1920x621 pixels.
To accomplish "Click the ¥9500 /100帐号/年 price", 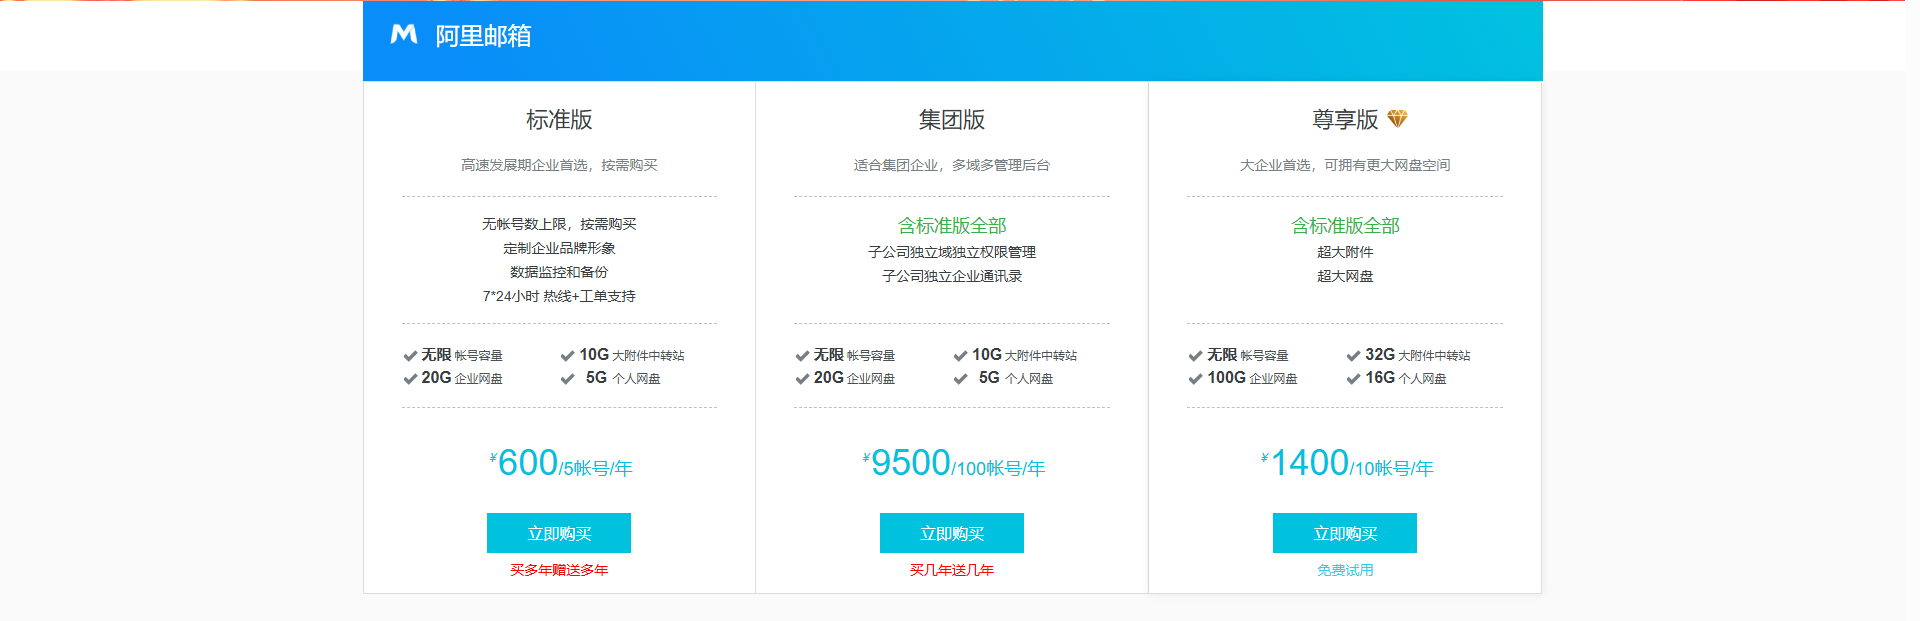I will coord(953,464).
